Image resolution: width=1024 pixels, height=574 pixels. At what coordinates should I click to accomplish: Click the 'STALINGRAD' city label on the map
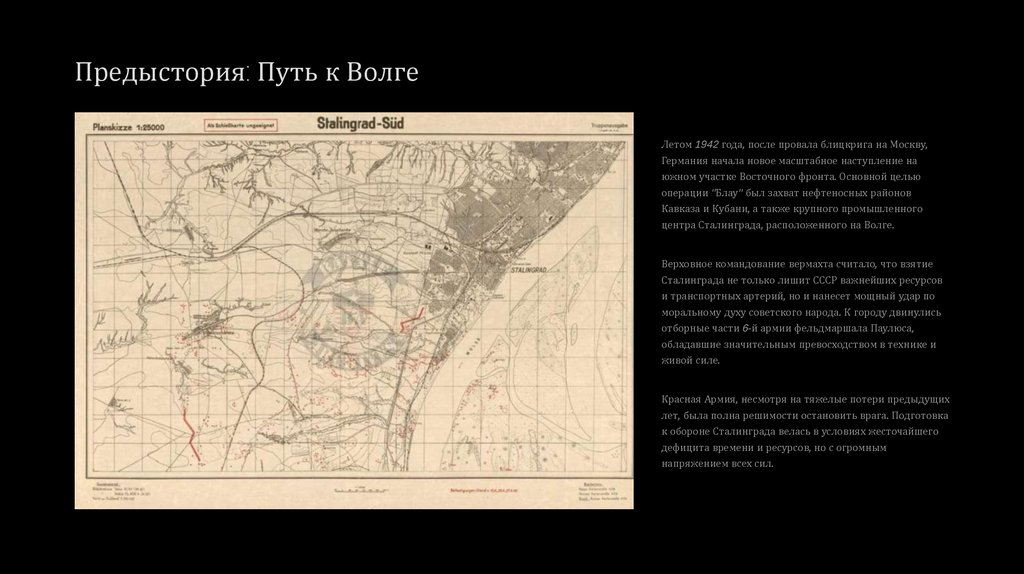[x=528, y=269]
